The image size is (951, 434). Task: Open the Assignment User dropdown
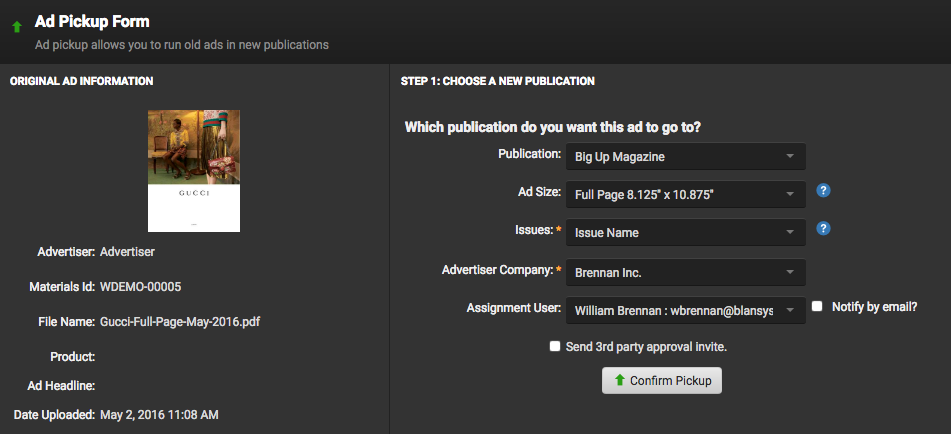click(x=685, y=311)
